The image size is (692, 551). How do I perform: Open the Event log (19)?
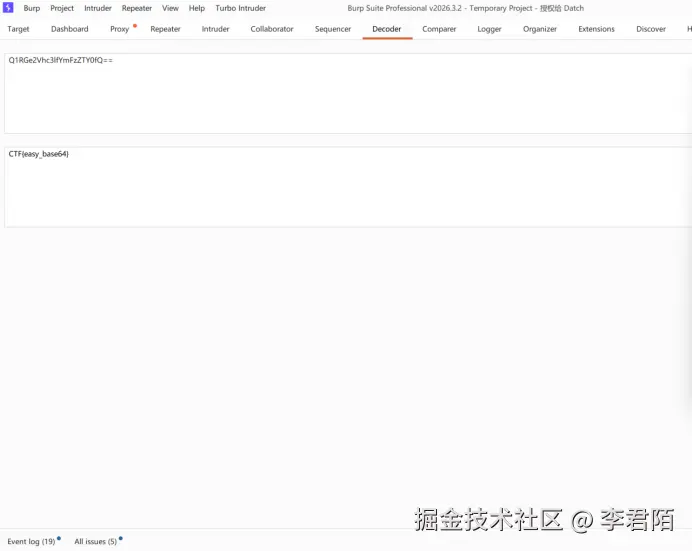(31, 541)
